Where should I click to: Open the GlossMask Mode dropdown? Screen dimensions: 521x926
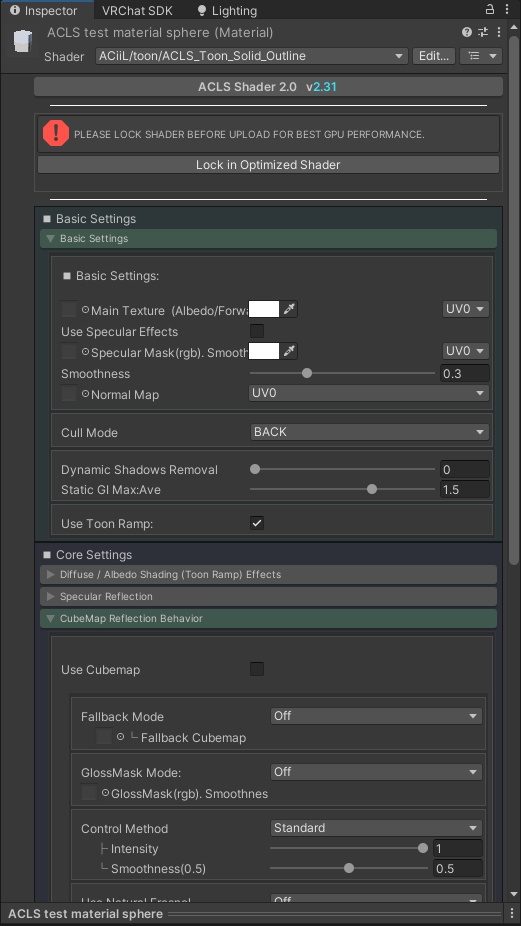tap(376, 771)
